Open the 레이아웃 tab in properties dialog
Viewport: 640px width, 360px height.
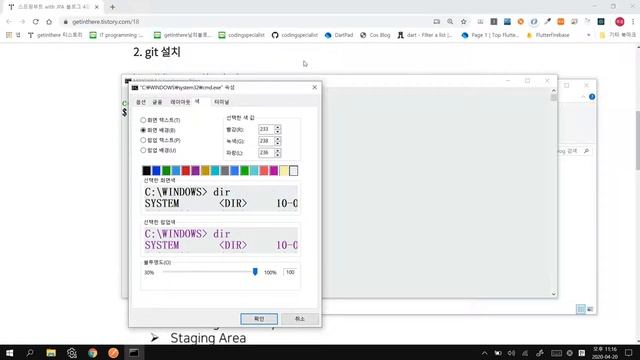click(x=180, y=102)
